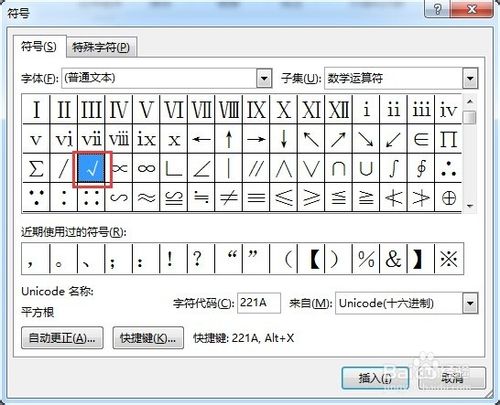Open the 字体 font dropdown
500x405 pixels.
tap(264, 78)
